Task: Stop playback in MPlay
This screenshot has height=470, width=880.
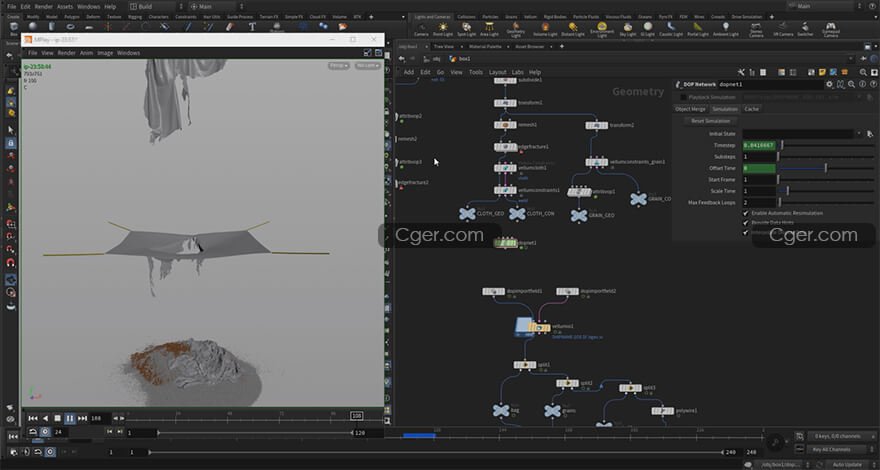Action: coord(57,418)
